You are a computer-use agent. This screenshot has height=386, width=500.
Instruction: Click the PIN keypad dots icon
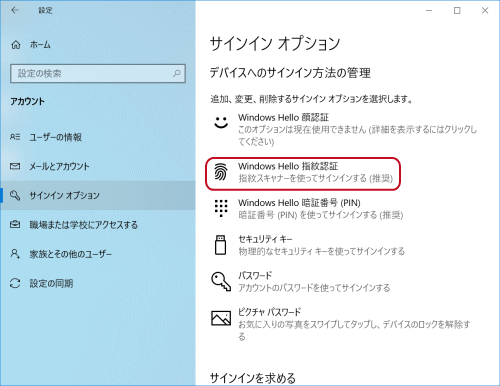click(x=221, y=208)
